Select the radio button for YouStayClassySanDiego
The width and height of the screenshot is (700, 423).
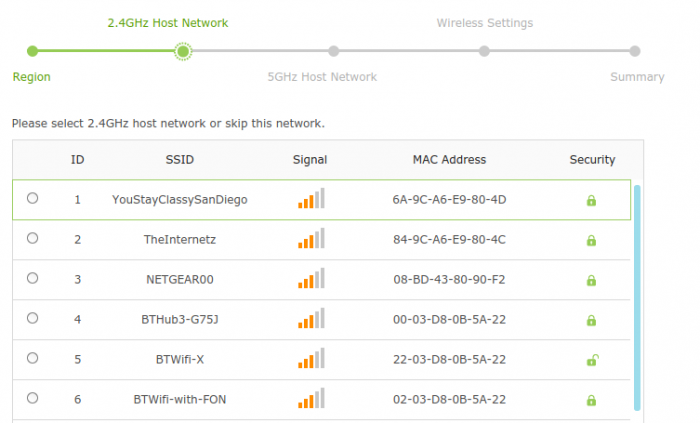coord(32,198)
